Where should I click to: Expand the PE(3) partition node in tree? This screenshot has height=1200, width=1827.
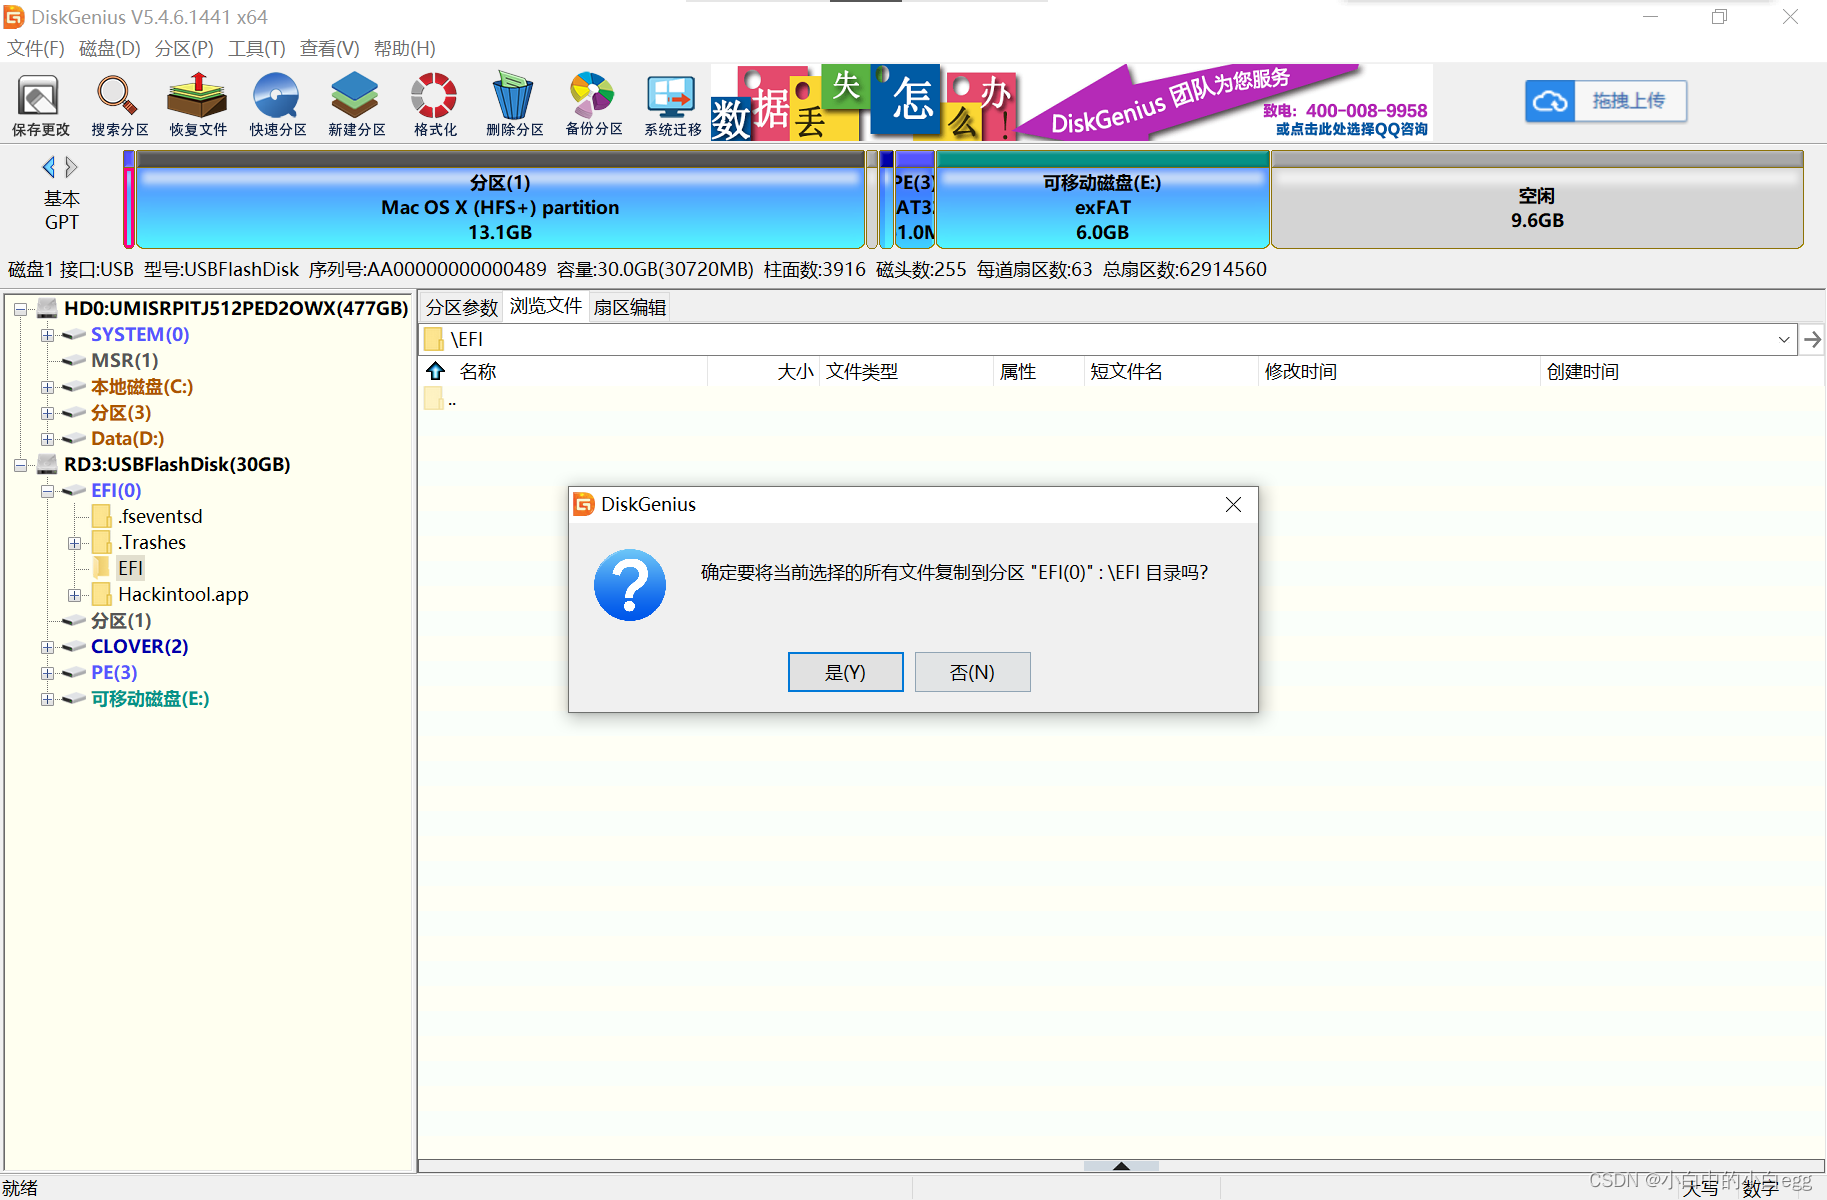pyautogui.click(x=47, y=673)
